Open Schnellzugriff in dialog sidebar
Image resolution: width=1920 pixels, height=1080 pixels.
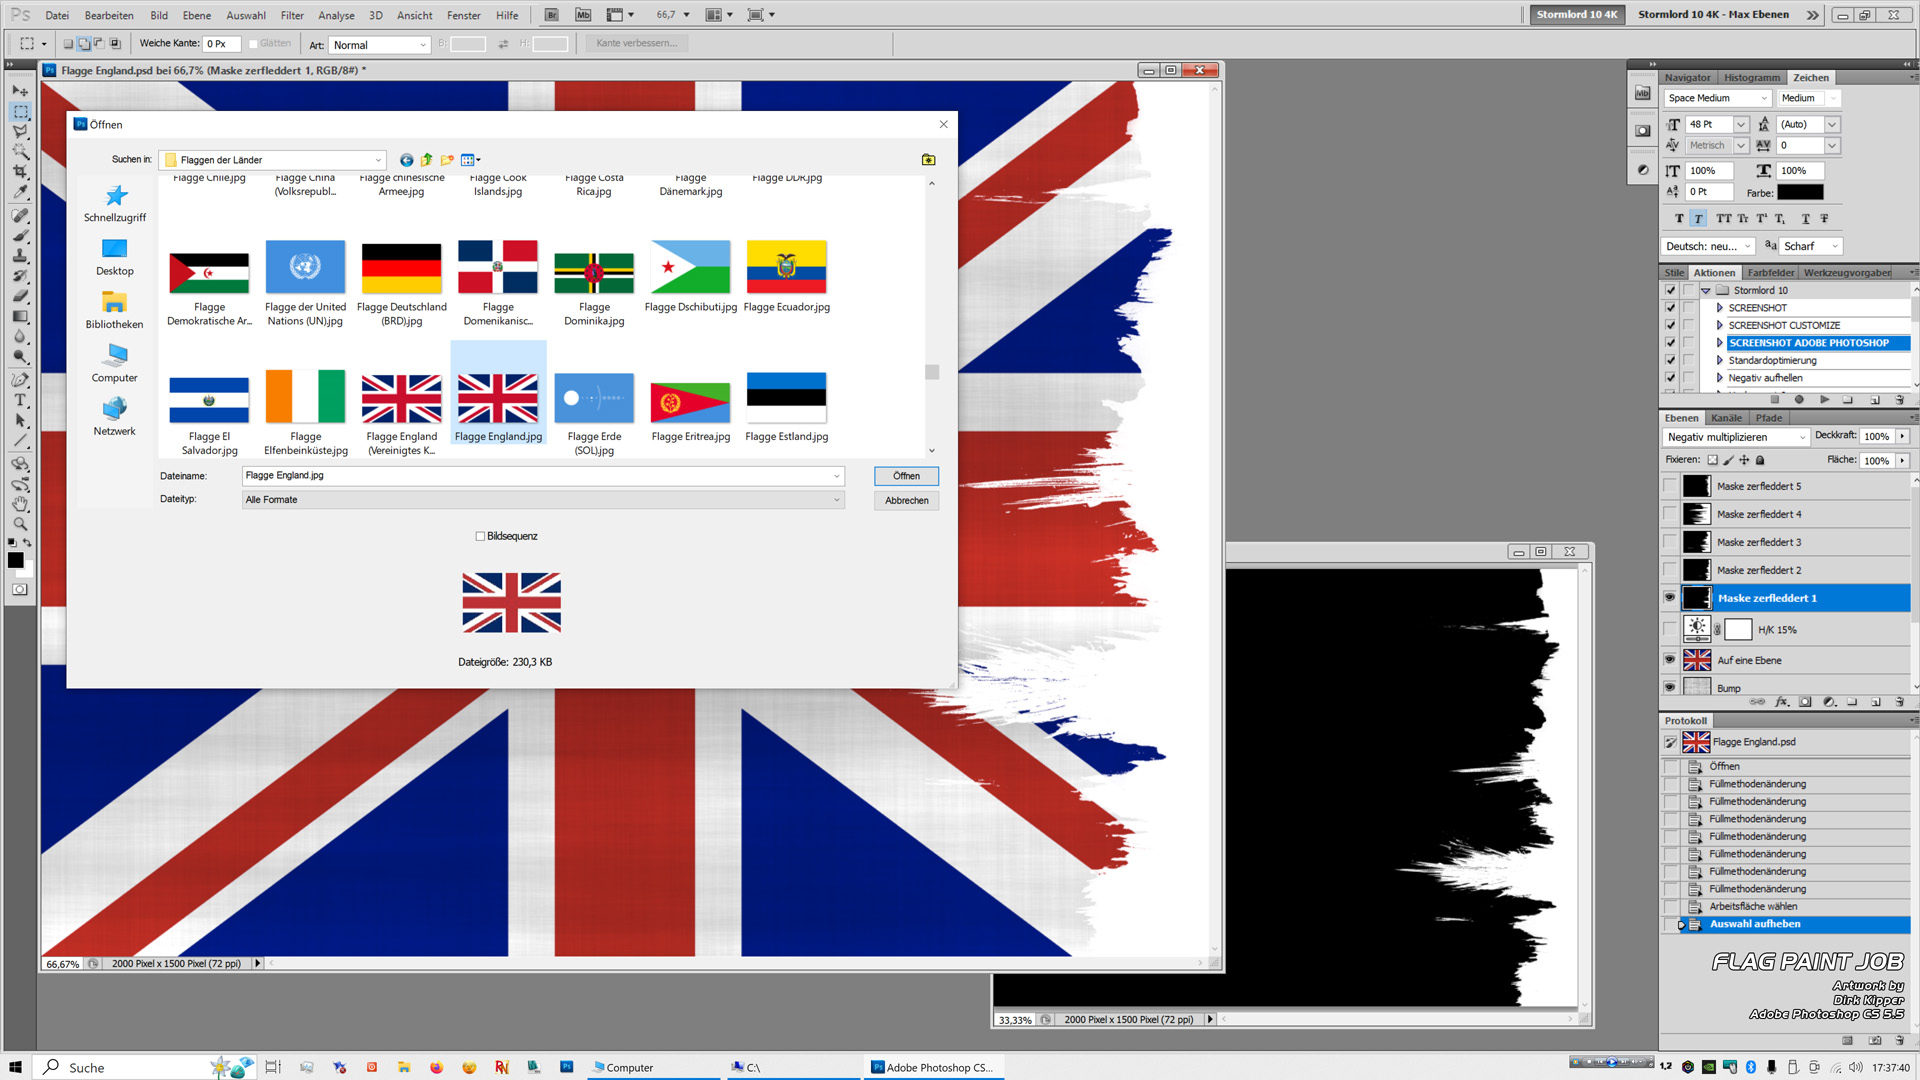pyautogui.click(x=115, y=203)
